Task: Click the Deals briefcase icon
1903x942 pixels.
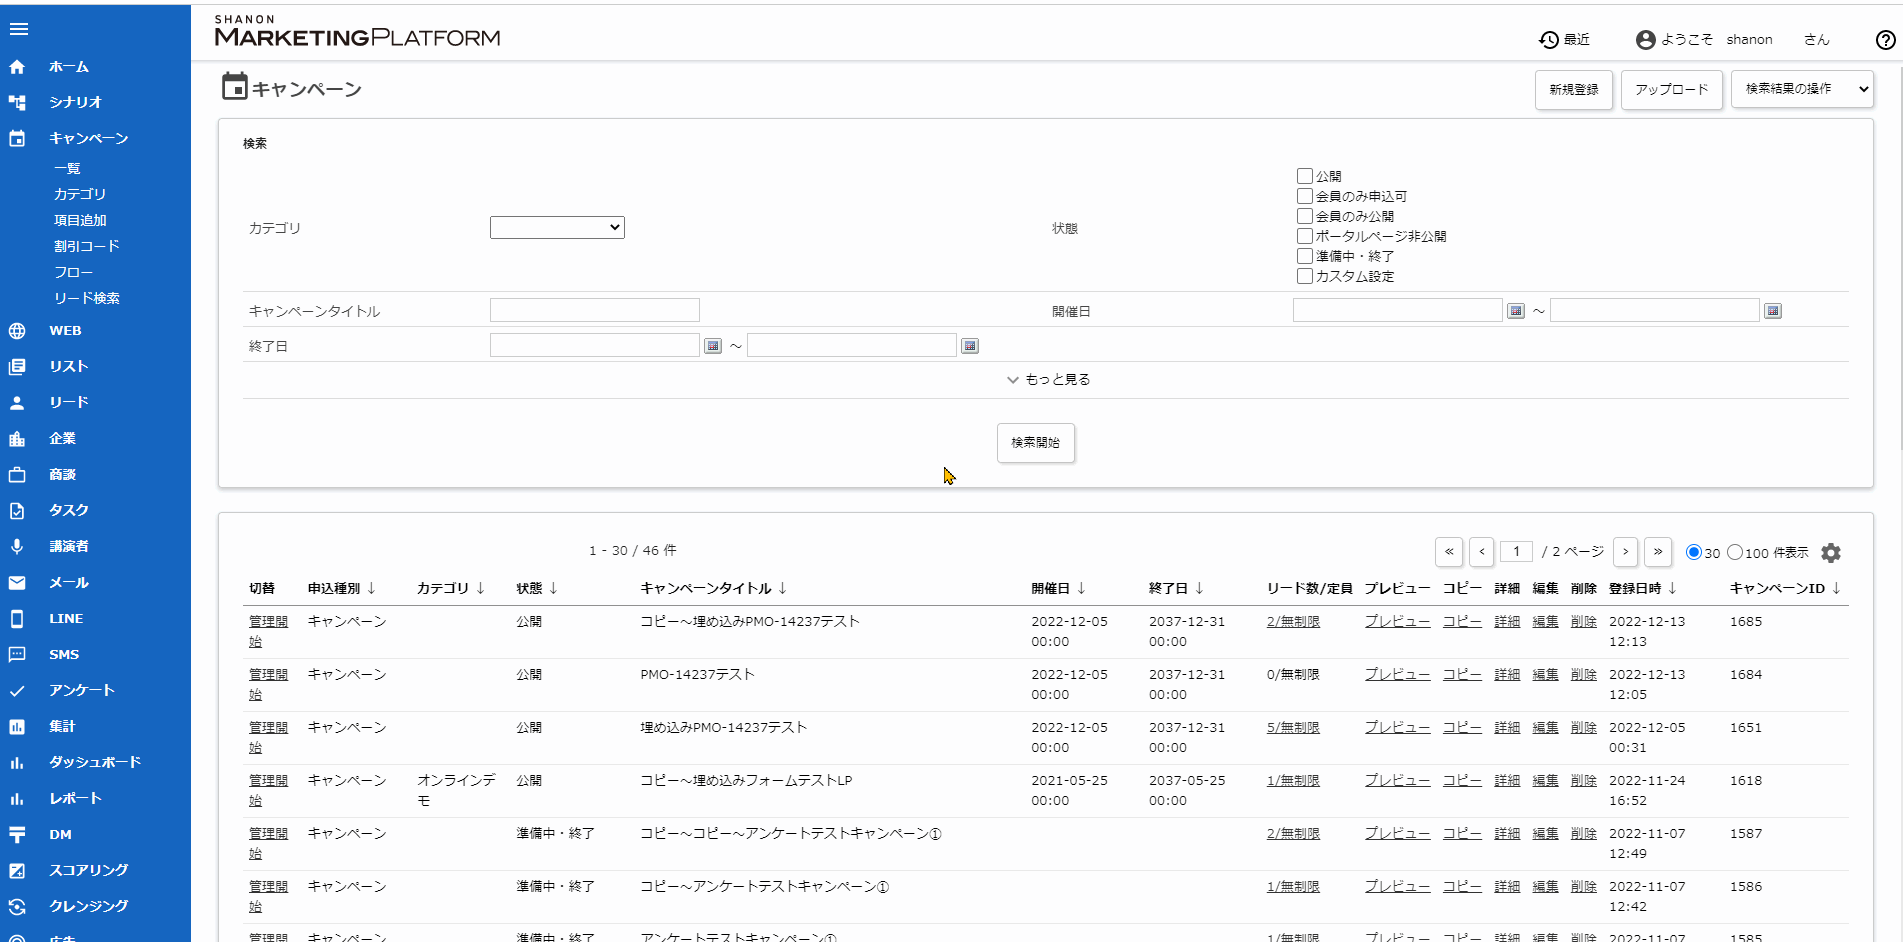Action: (17, 475)
